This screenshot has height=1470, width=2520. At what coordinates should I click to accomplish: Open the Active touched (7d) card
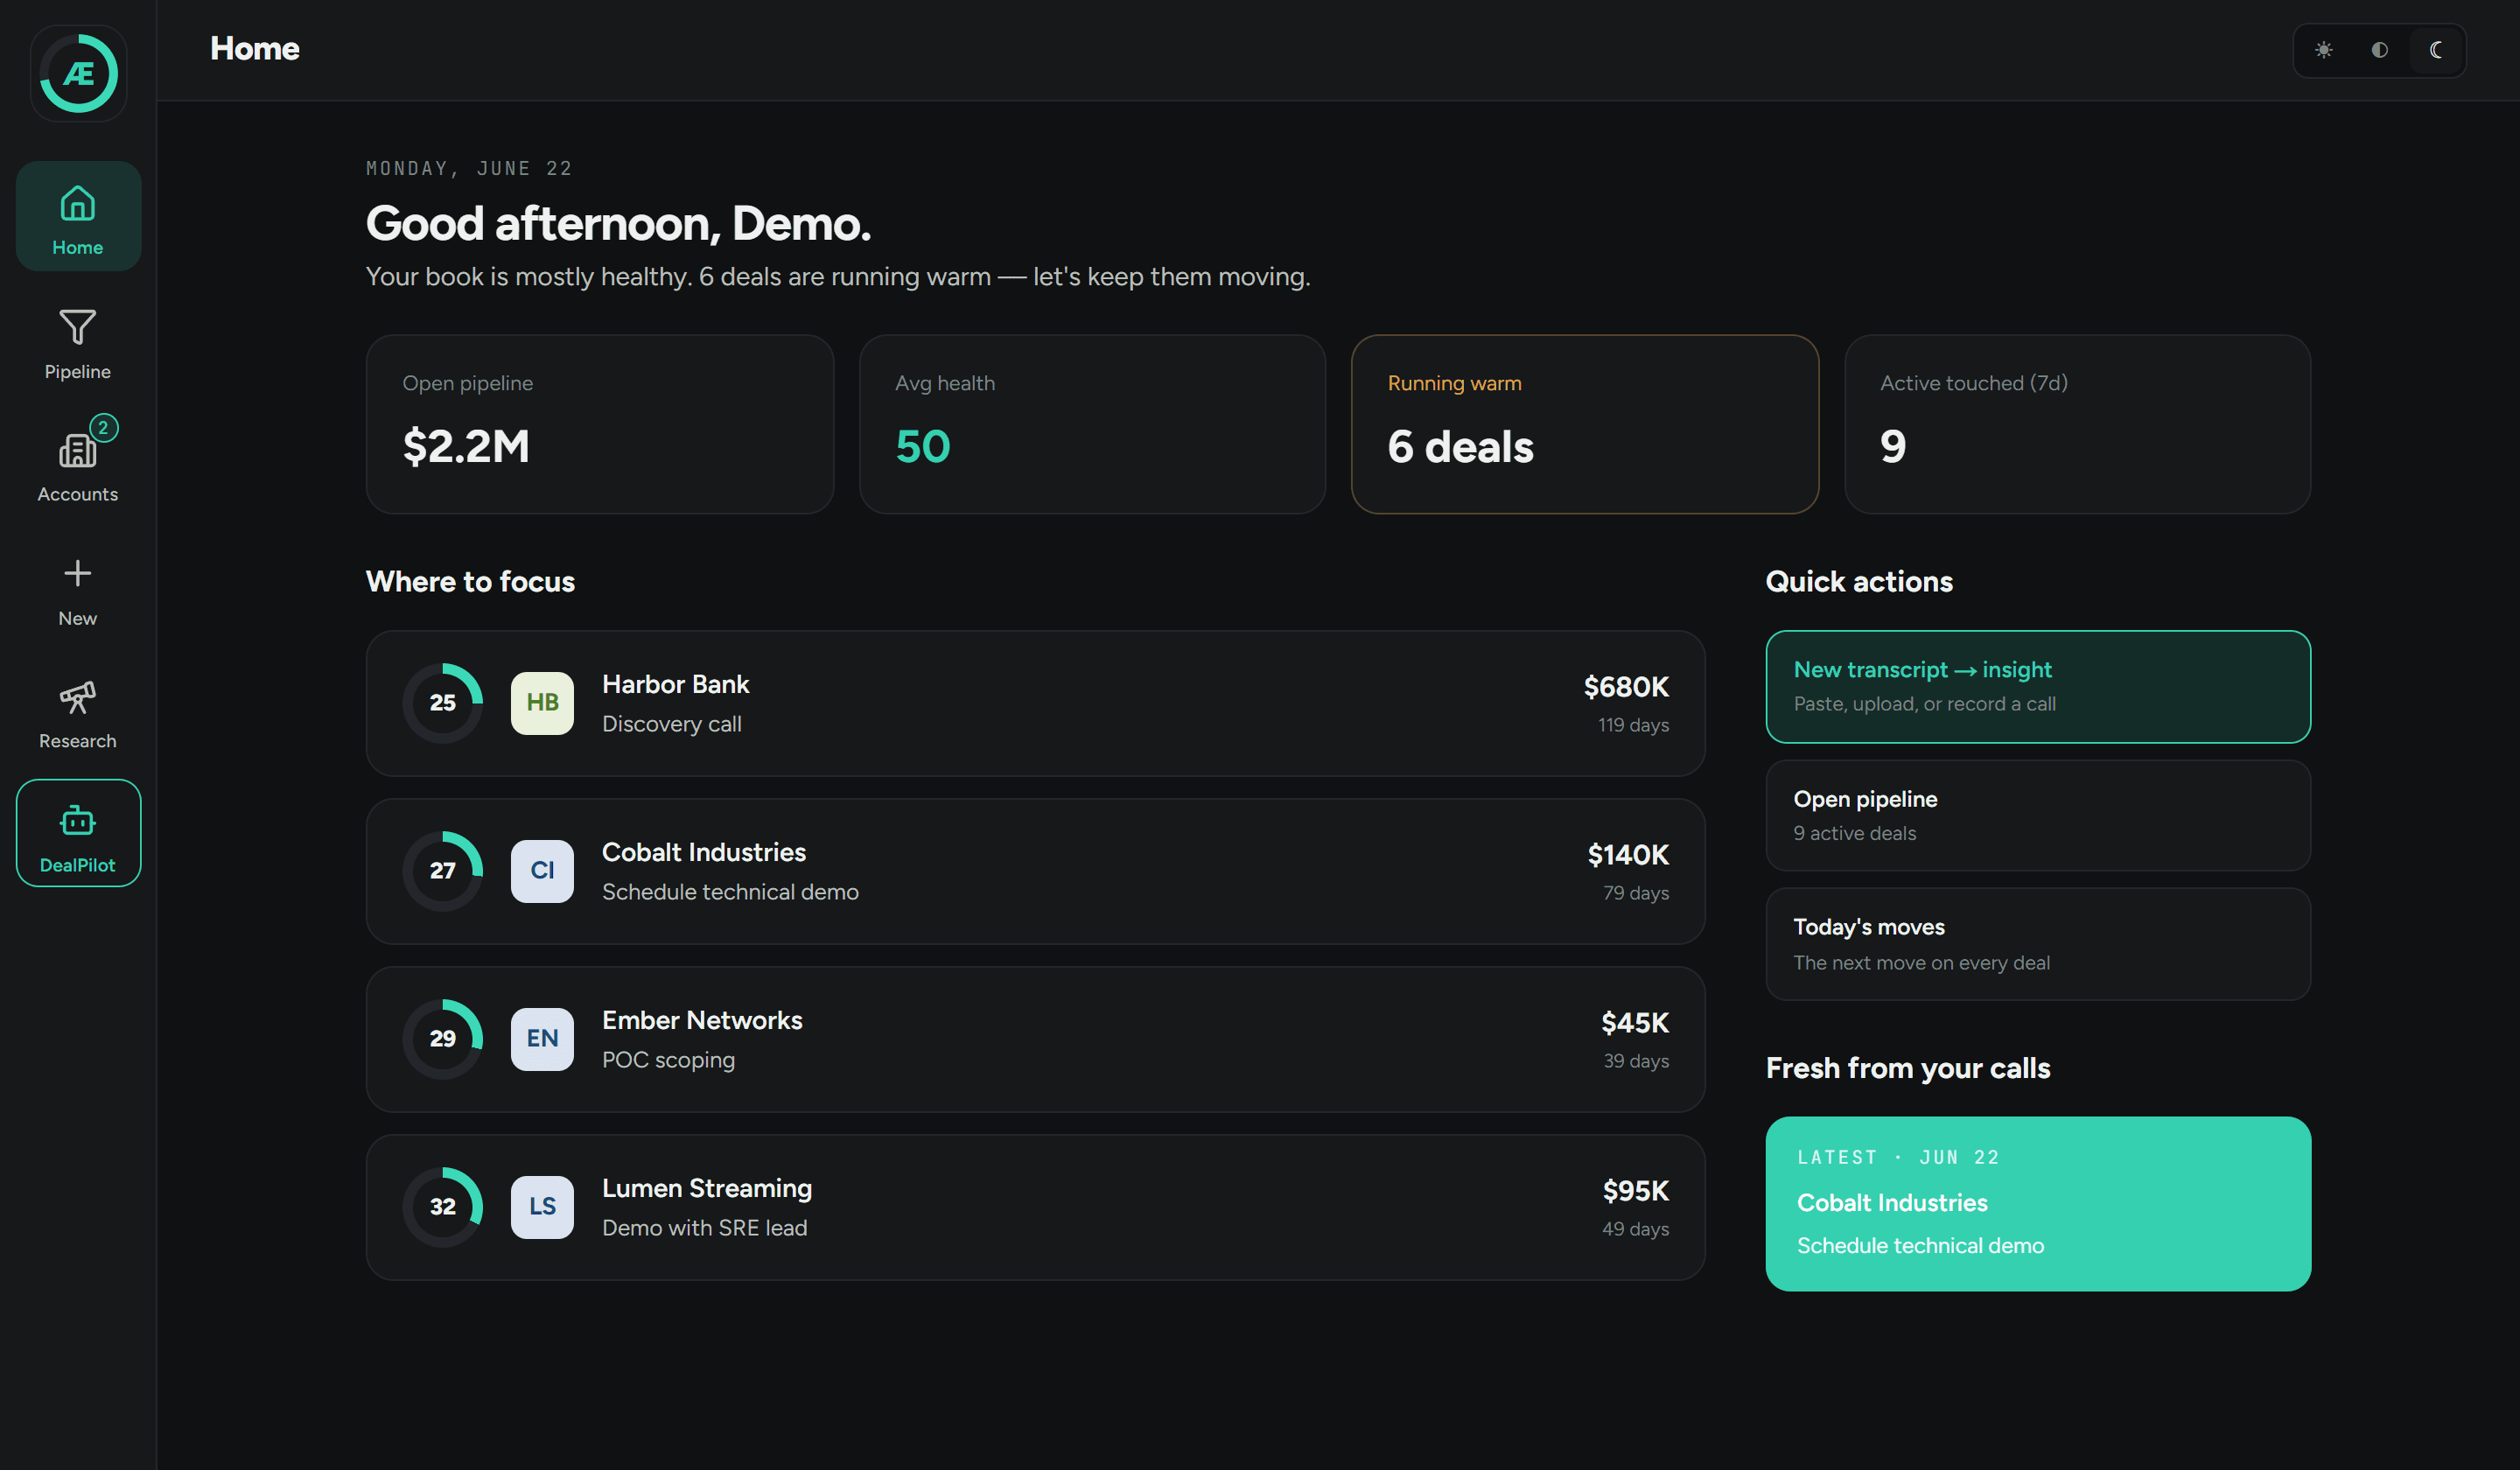click(2077, 424)
